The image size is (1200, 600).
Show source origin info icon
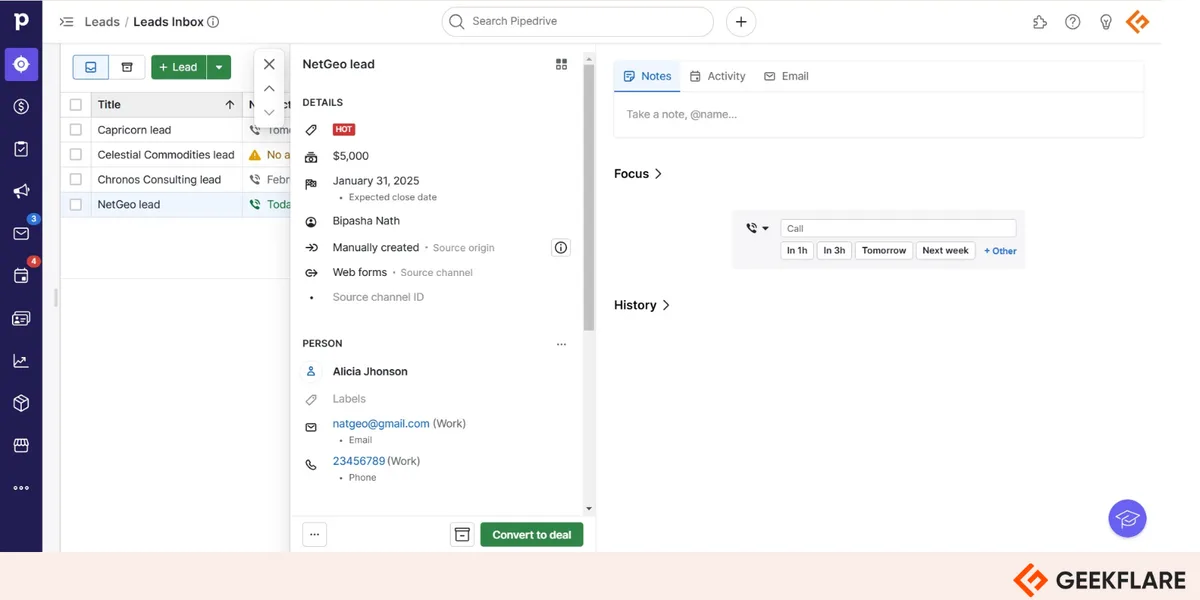pyautogui.click(x=561, y=247)
